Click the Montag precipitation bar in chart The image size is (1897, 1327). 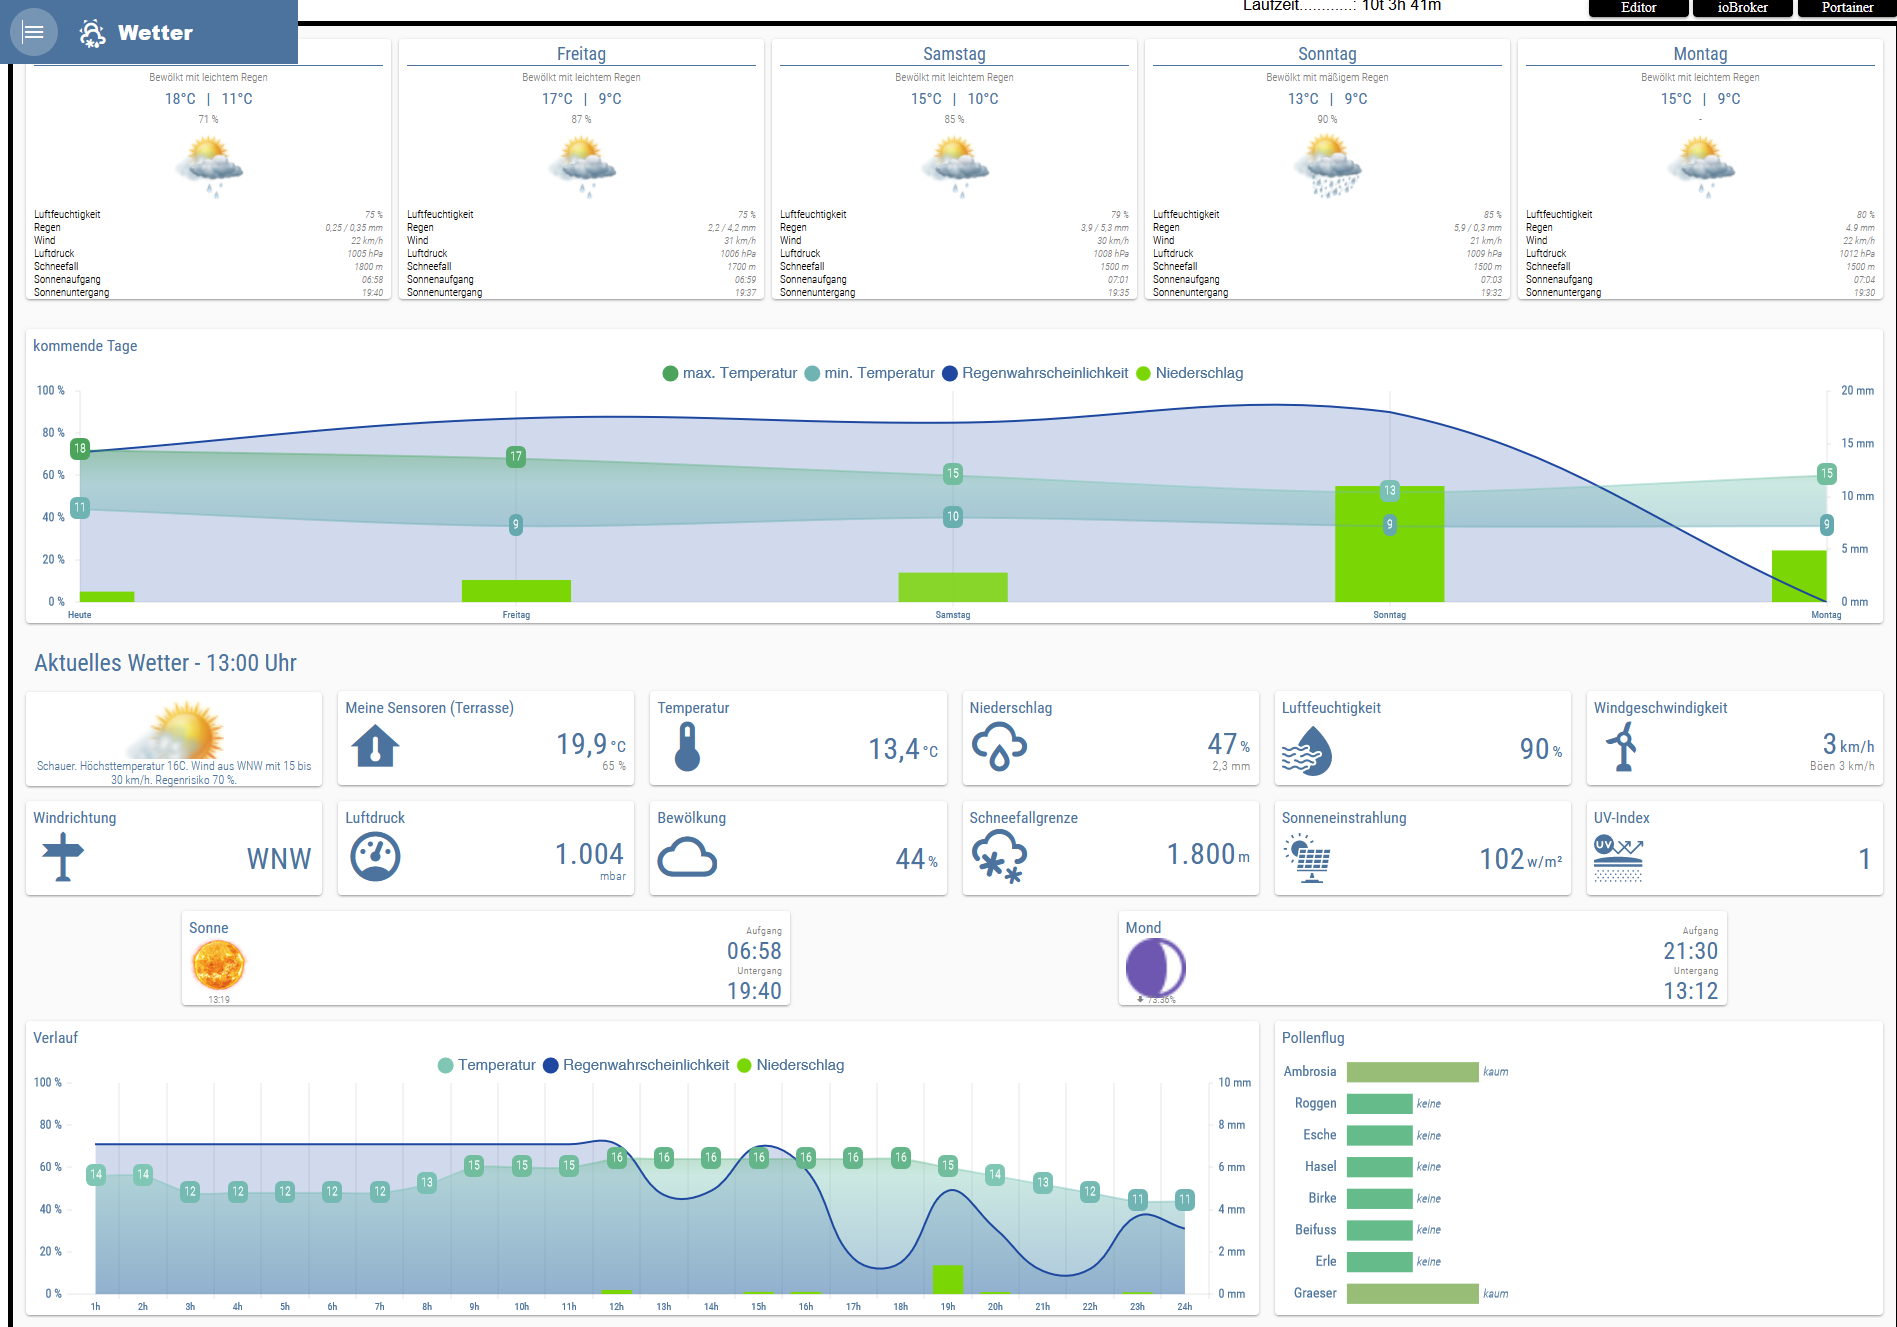[1799, 576]
